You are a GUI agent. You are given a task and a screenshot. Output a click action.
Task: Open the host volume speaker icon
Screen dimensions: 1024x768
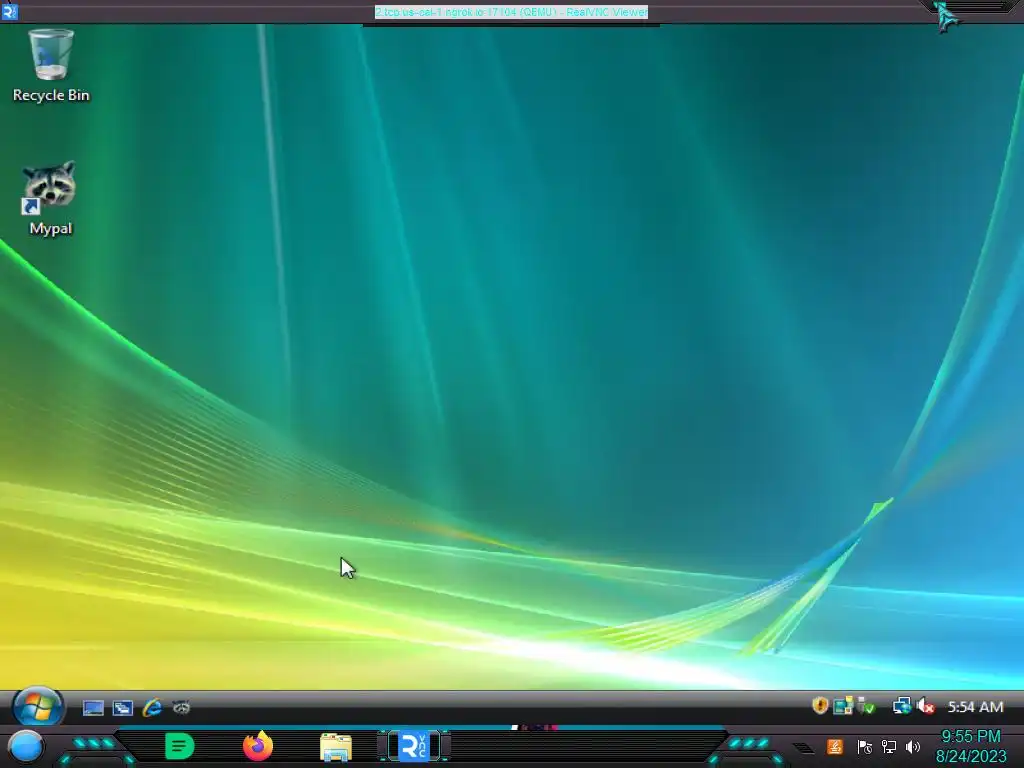click(913, 746)
